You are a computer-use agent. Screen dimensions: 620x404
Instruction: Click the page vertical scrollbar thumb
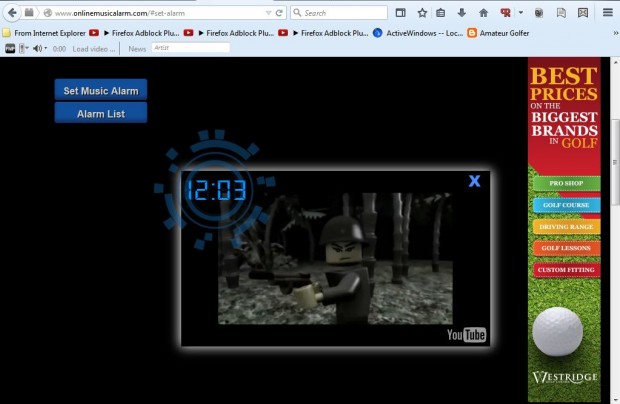click(615, 162)
